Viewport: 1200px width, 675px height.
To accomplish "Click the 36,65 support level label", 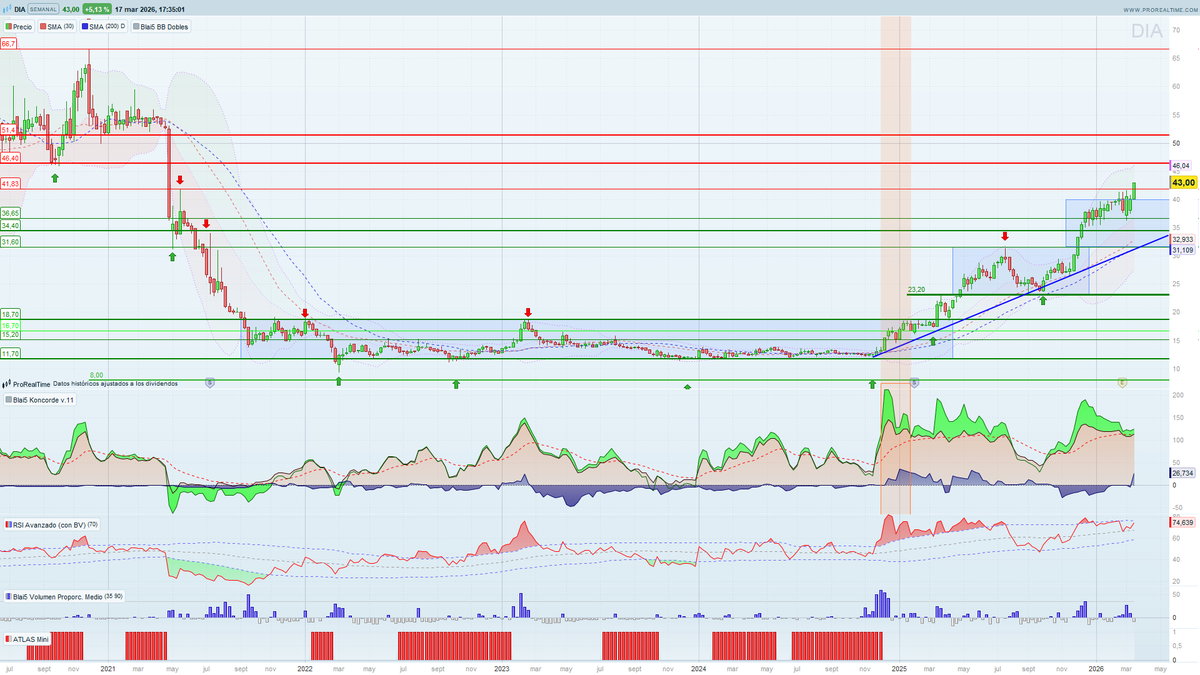I will click(x=11, y=213).
